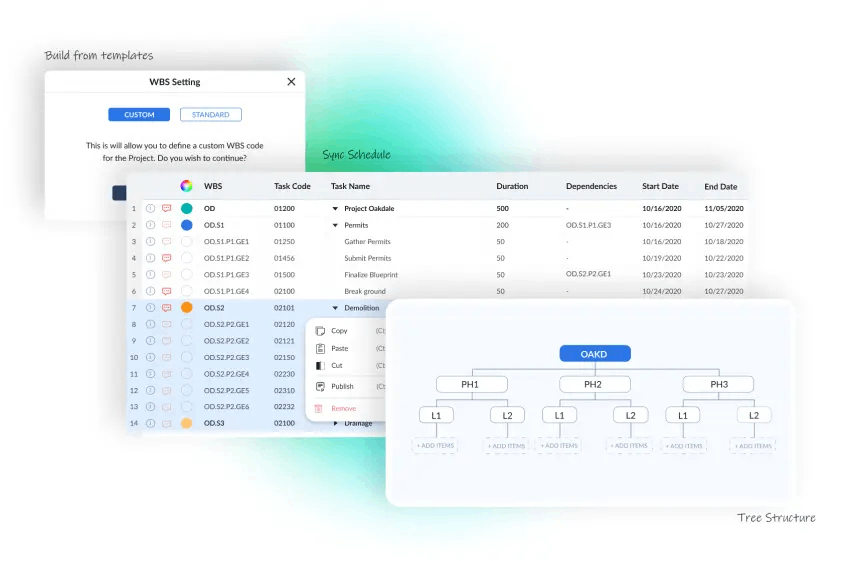Click the End Date column header
Image resolution: width=860 pixels, height=561 pixels.
click(x=721, y=186)
